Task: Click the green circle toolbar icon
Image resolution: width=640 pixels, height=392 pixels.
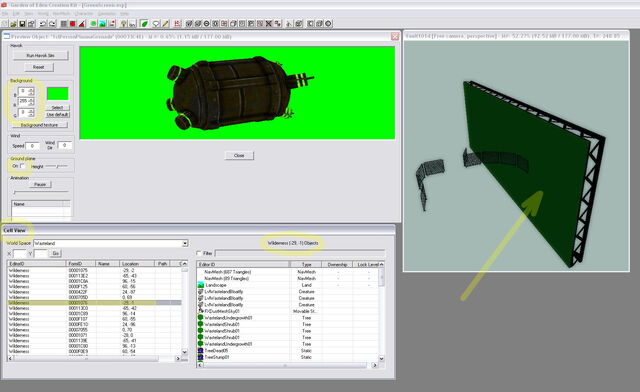Action: [x=93, y=24]
